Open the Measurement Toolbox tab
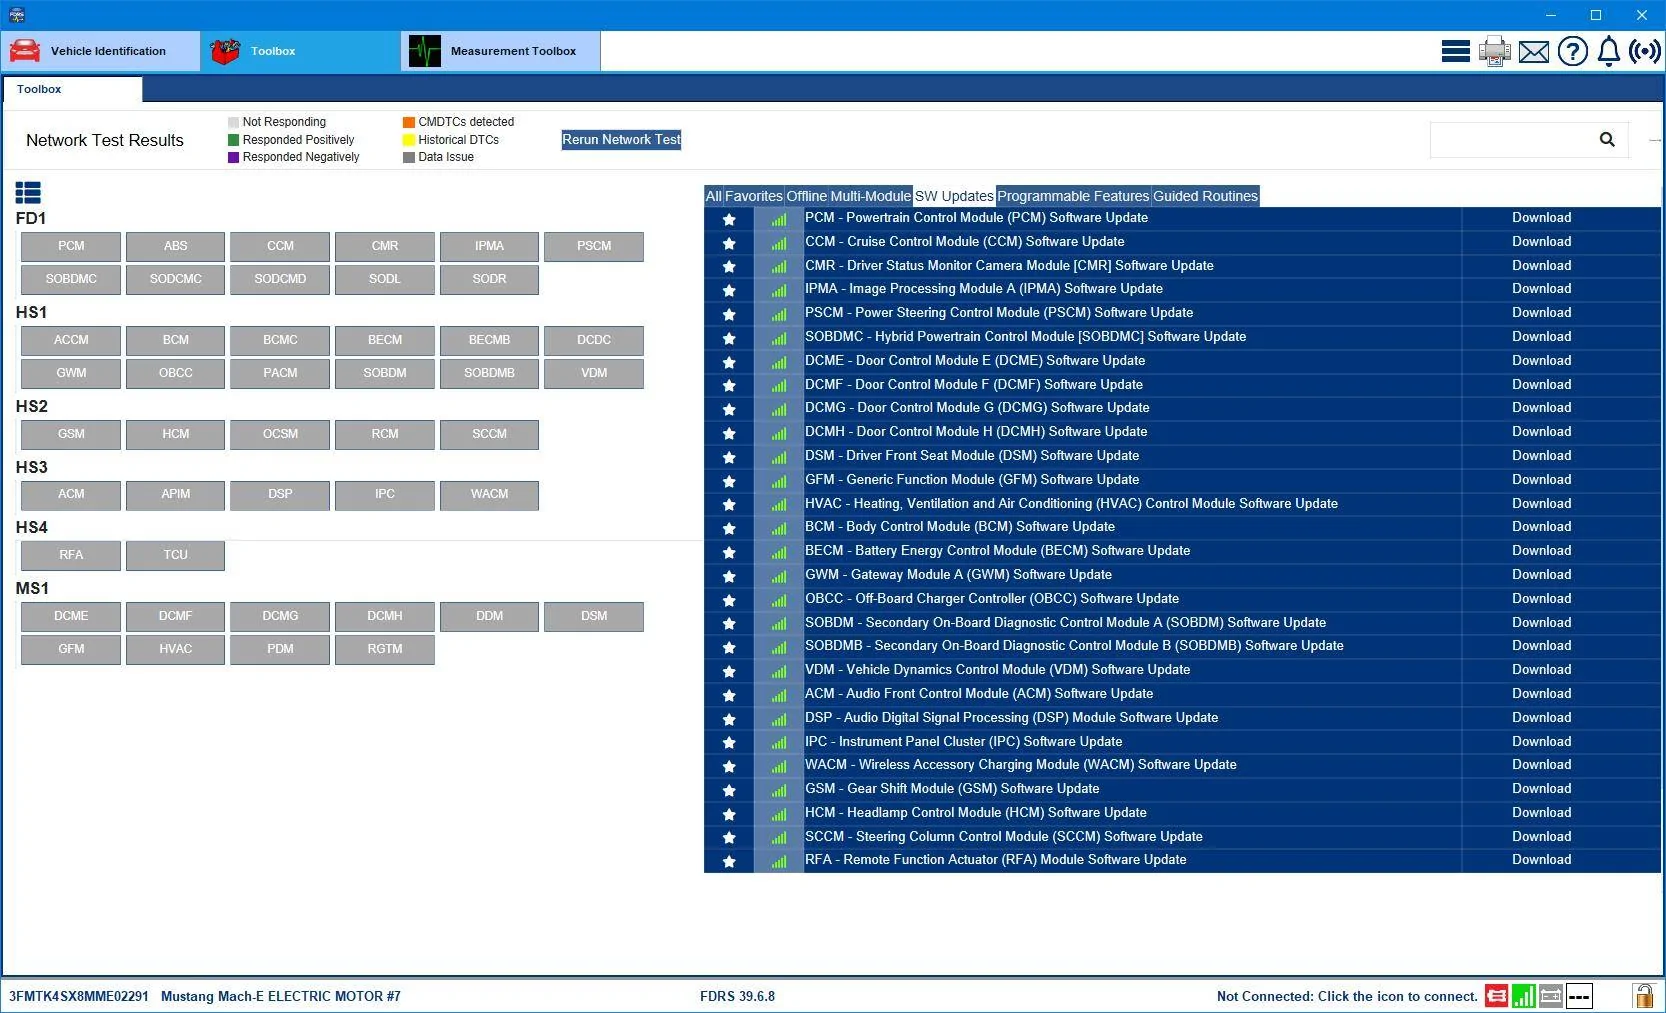This screenshot has height=1013, width=1666. [x=500, y=51]
